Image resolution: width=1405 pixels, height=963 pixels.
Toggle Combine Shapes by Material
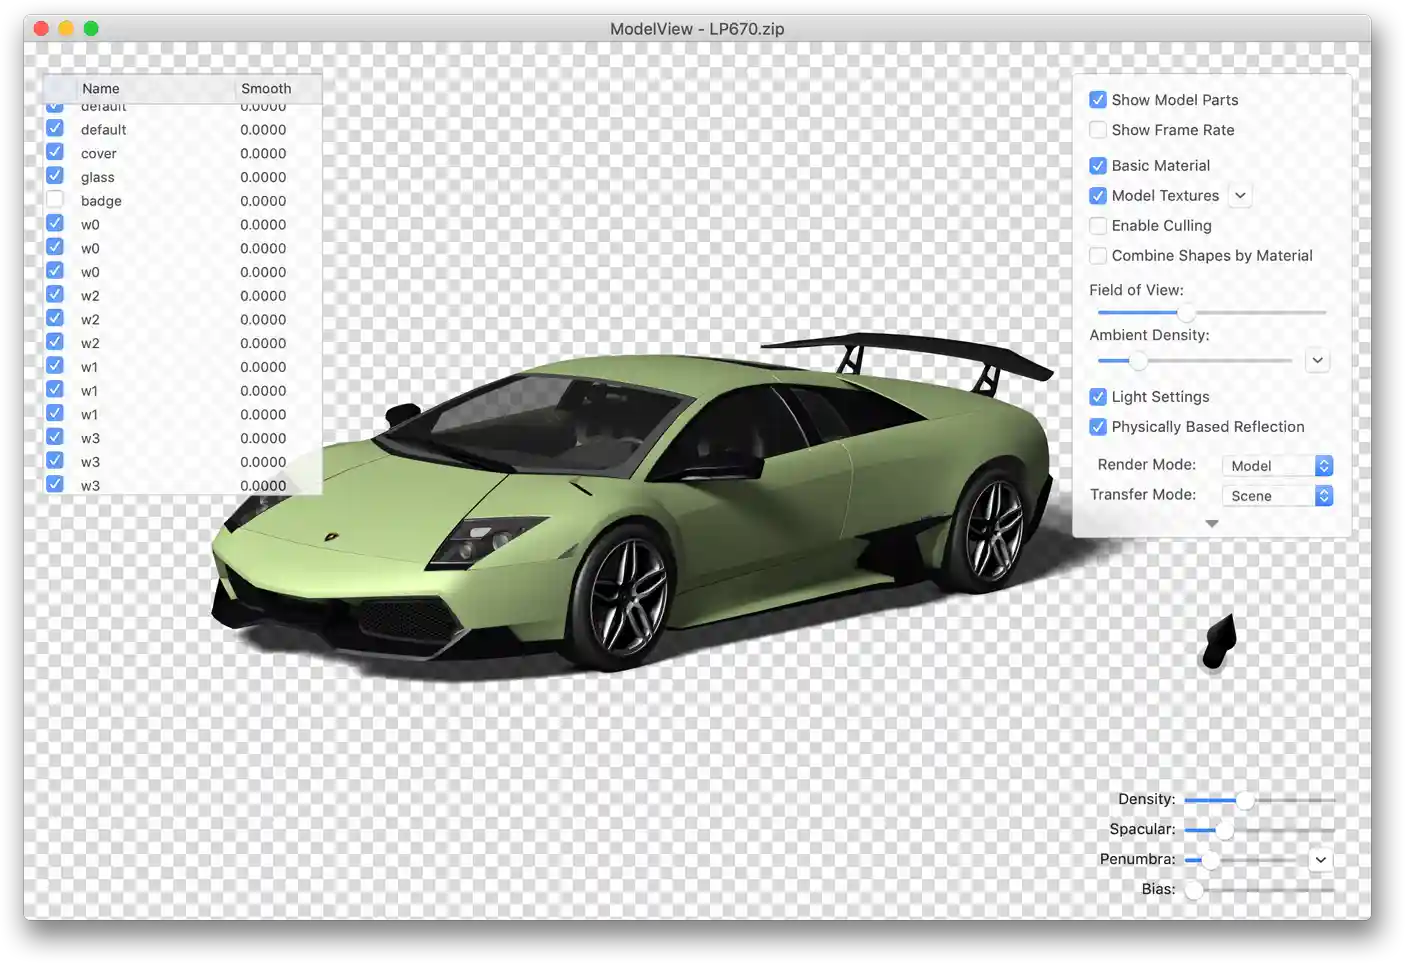[1098, 256]
